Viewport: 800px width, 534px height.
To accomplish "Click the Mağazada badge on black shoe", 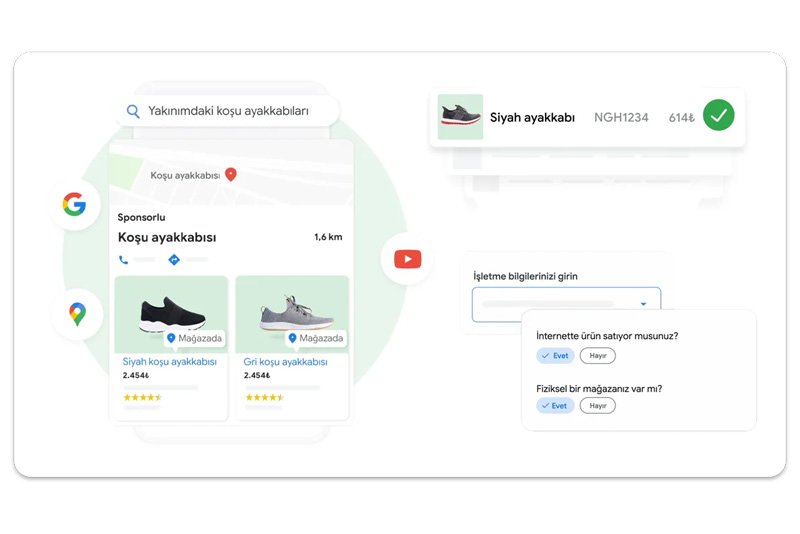I will pos(195,338).
